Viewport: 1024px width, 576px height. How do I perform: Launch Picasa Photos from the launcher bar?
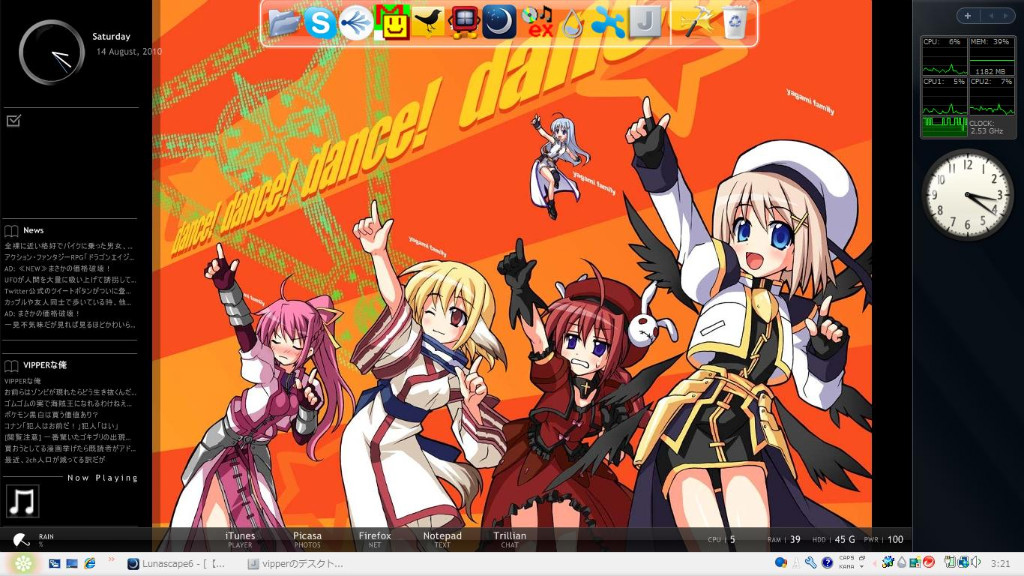pos(307,539)
